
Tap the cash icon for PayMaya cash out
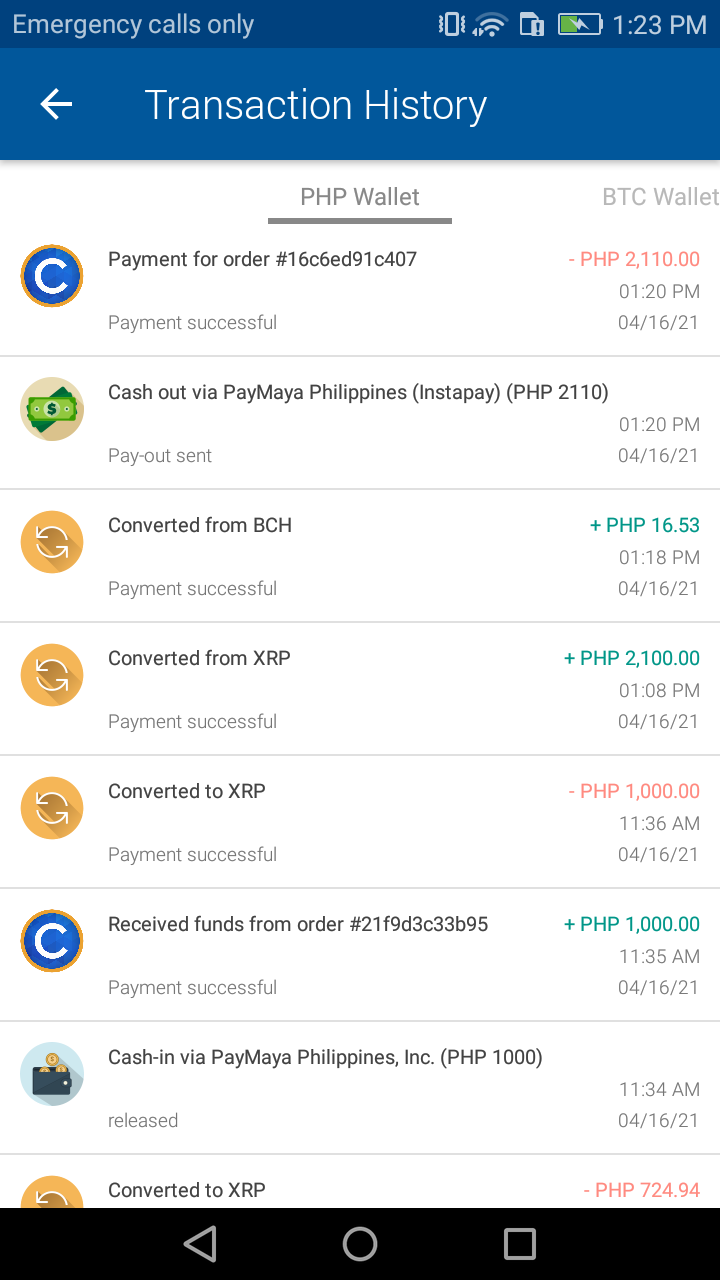pos(52,409)
